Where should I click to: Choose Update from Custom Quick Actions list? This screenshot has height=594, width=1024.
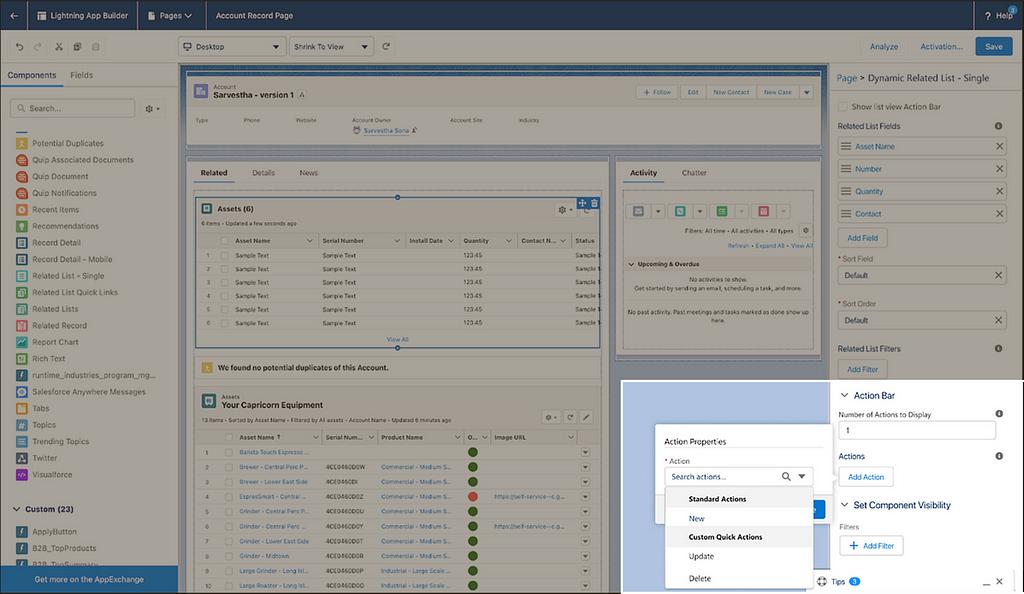tap(701, 556)
